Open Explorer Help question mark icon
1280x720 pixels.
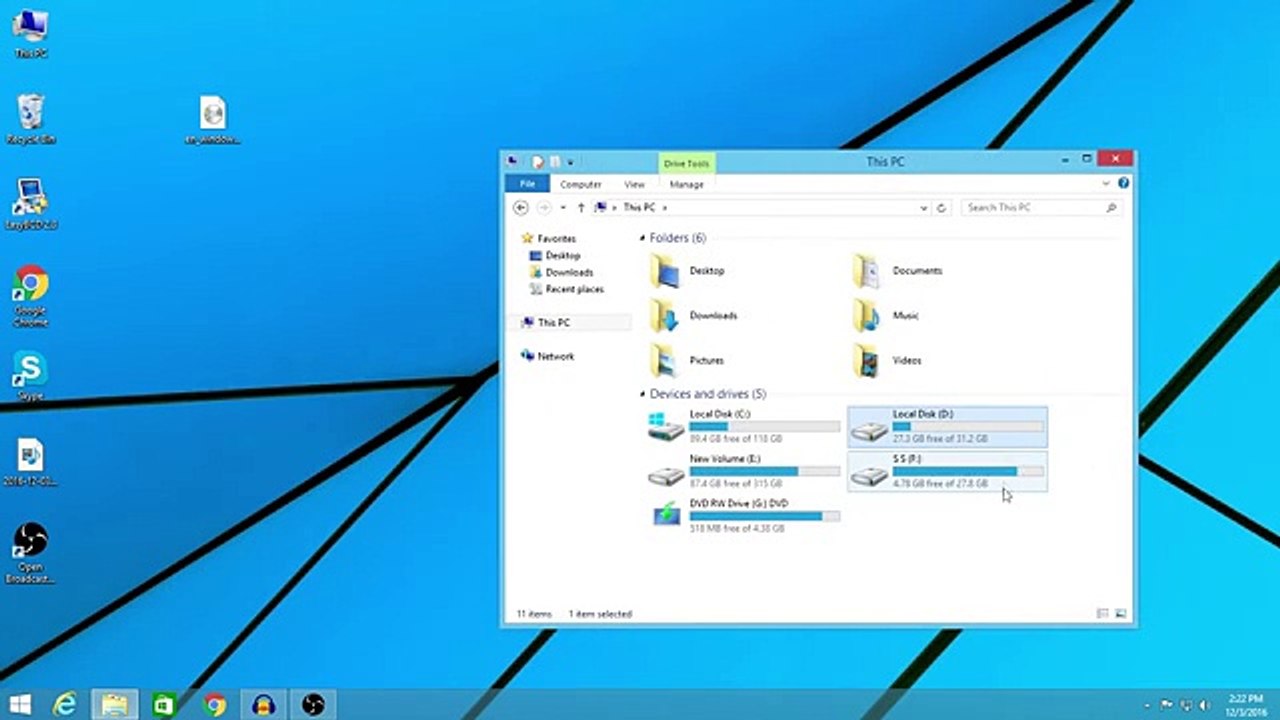pos(1123,184)
